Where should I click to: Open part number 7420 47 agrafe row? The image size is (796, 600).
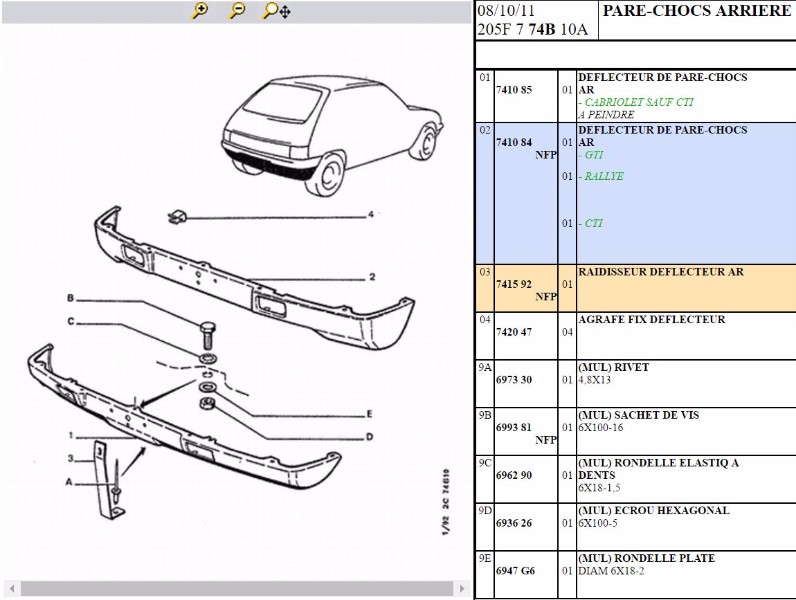pyautogui.click(x=514, y=332)
